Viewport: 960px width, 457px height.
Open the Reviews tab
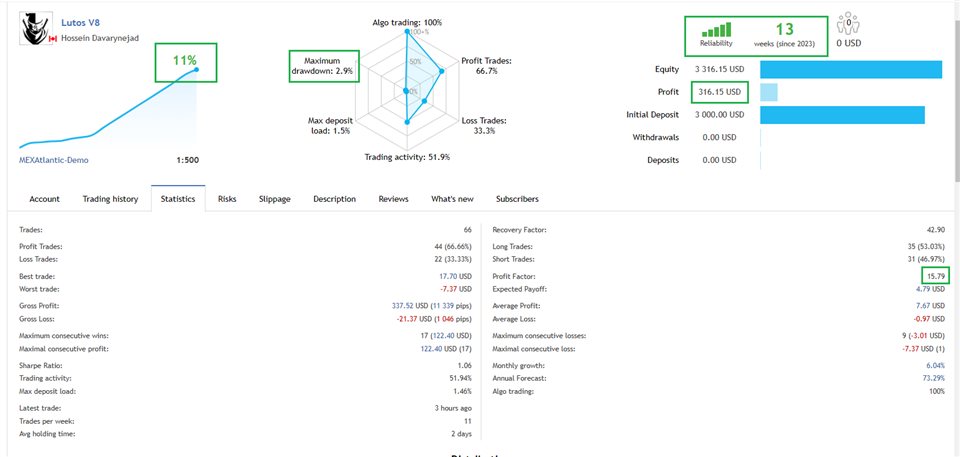tap(393, 199)
